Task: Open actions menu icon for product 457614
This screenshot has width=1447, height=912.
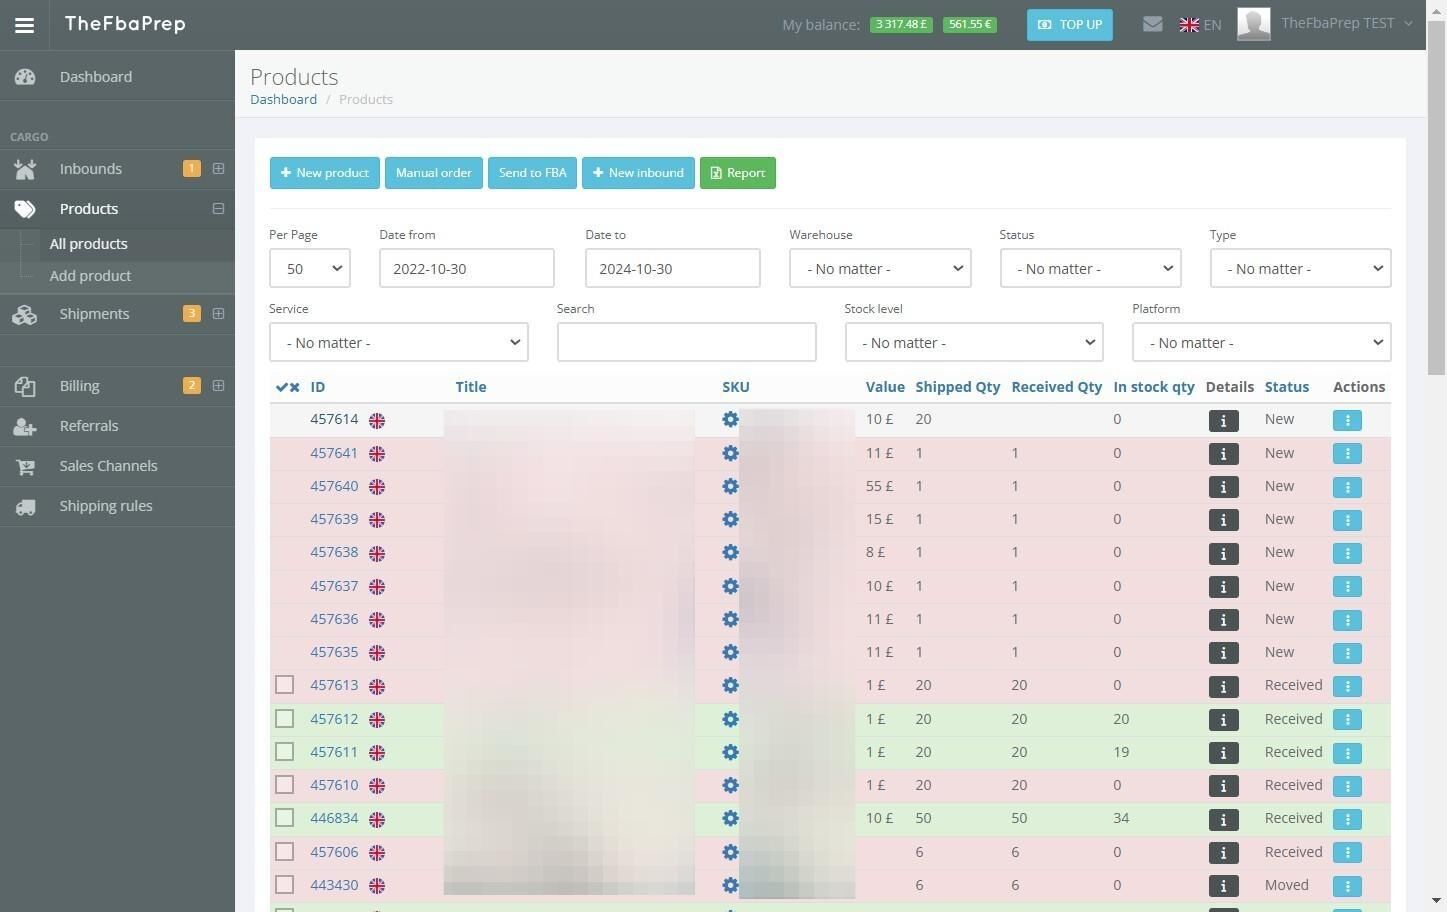Action: tap(1347, 421)
